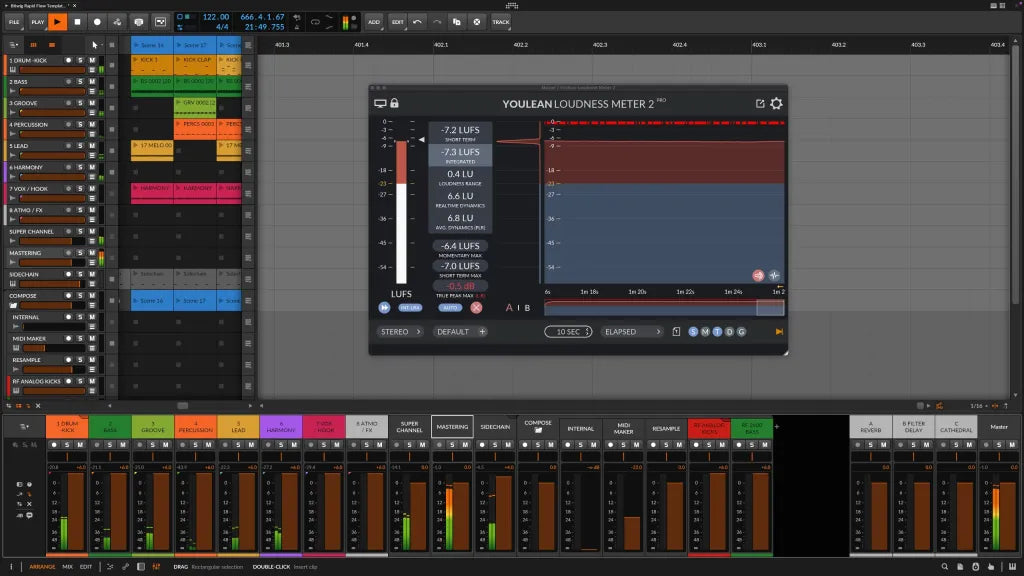Switch to the MIX view tab
Screen dimensions: 1024x576
click(67, 567)
